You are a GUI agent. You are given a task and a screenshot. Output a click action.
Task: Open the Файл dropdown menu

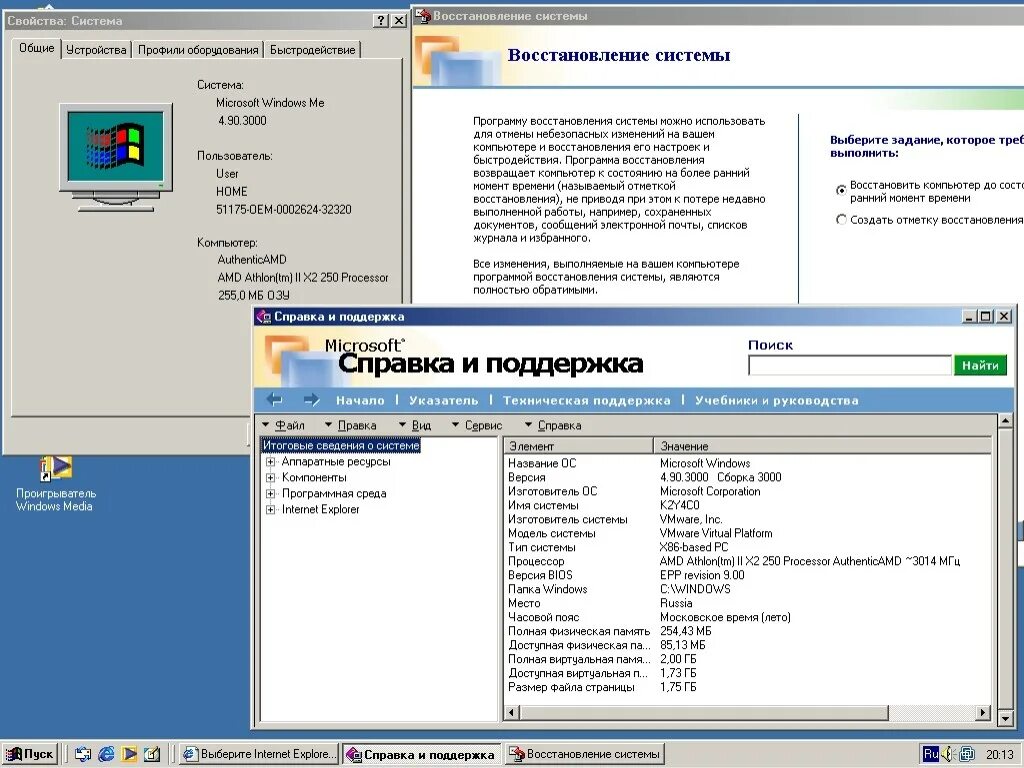coord(283,425)
